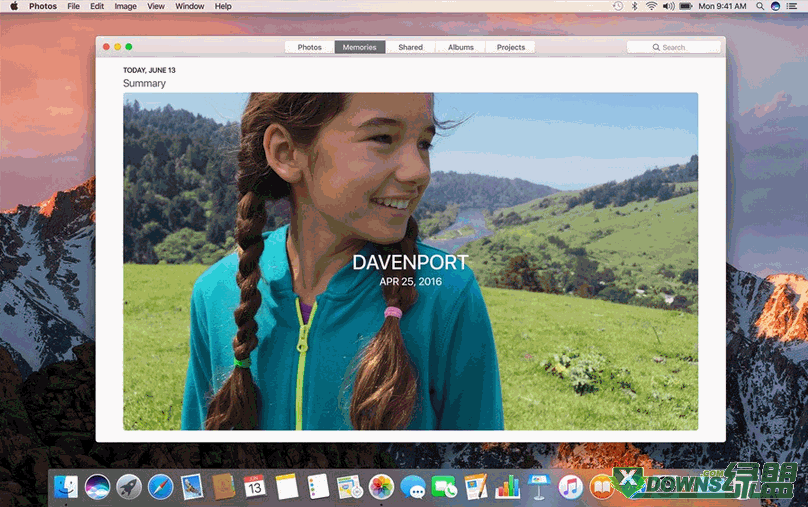Go to the Albums tab
The image size is (808, 507).
coord(461,47)
